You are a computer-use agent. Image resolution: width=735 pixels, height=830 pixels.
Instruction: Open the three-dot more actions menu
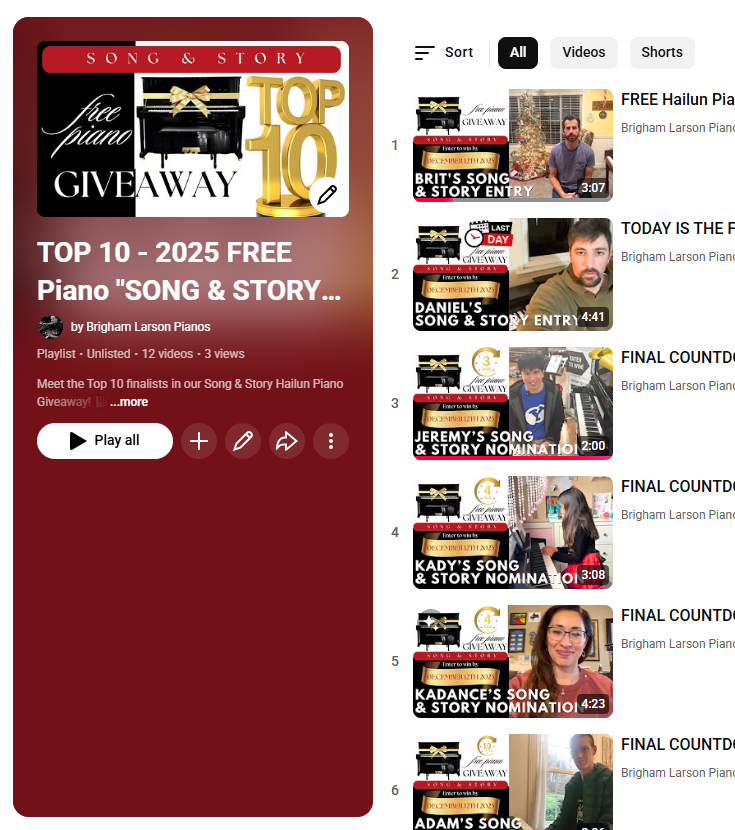tap(331, 441)
